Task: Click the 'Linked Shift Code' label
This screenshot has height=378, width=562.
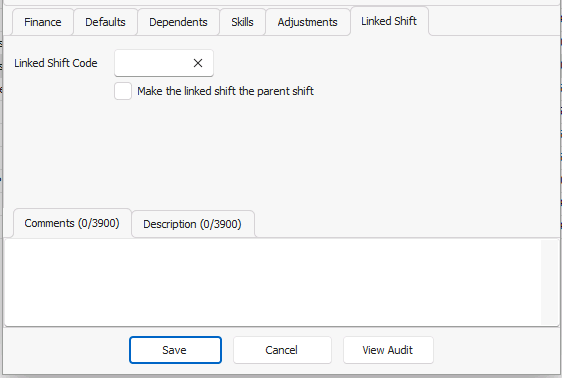Action: pos(56,63)
